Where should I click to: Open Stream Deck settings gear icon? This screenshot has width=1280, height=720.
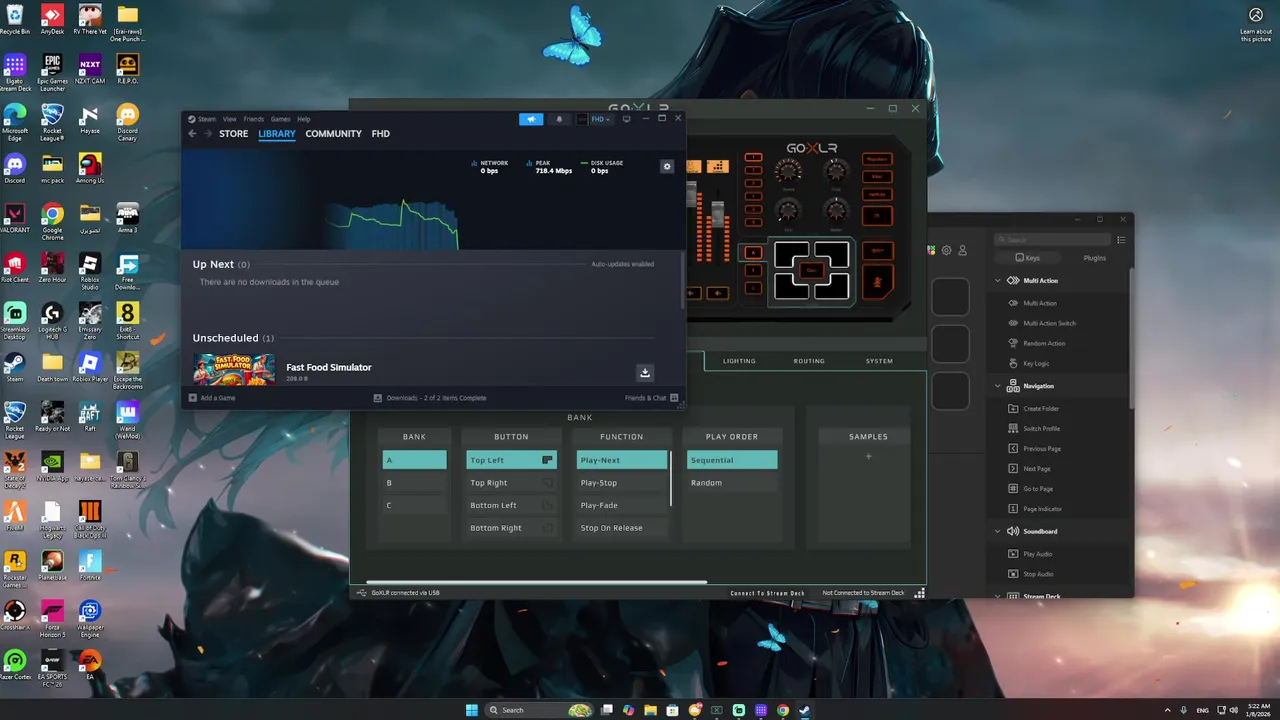947,250
